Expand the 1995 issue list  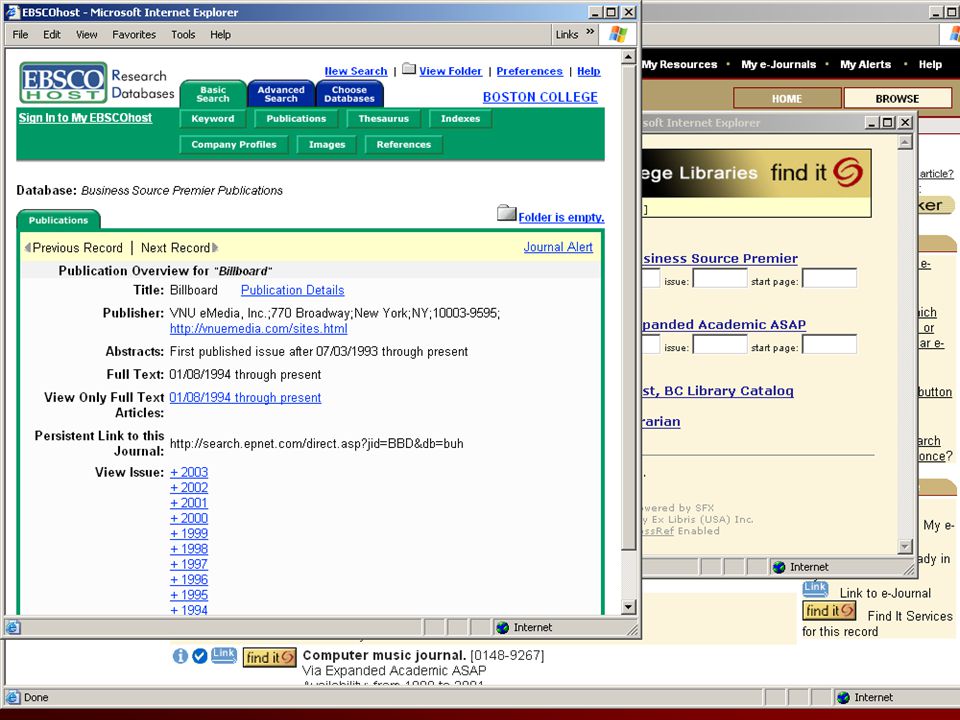pyautogui.click(x=189, y=594)
